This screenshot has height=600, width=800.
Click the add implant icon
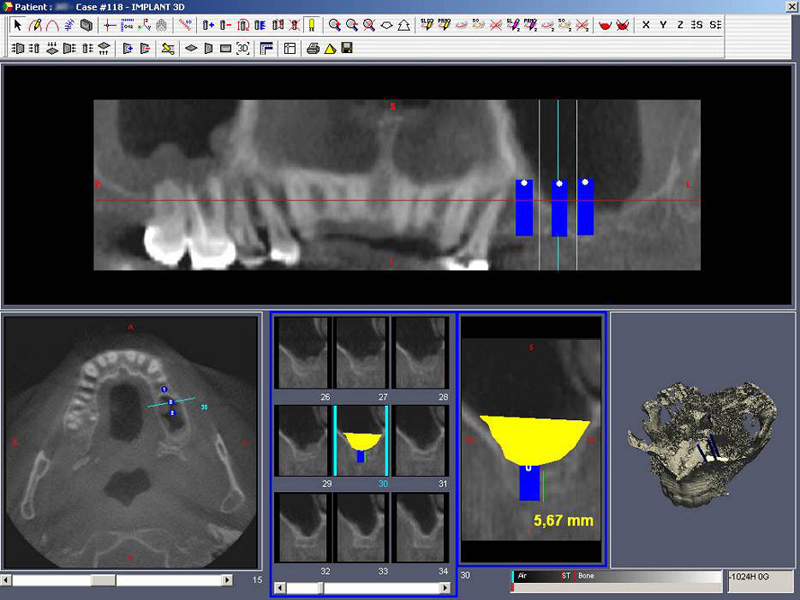[x=208, y=24]
